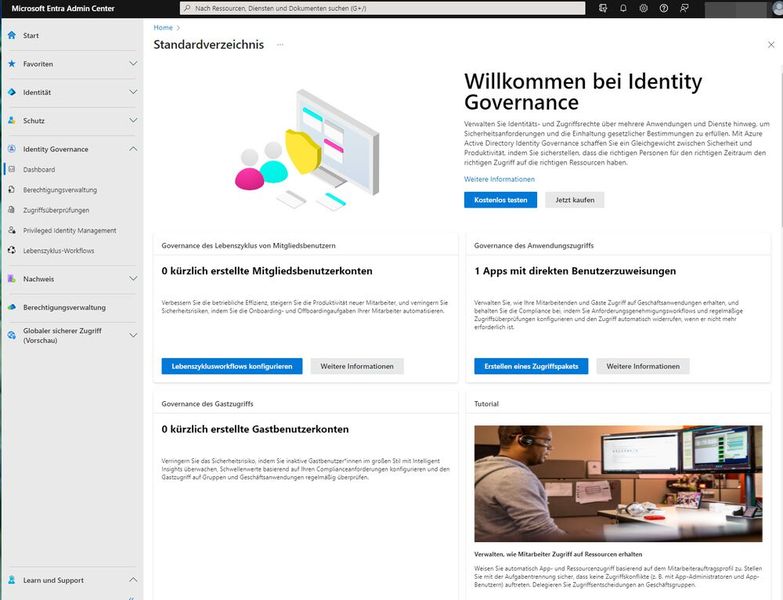Click the Globaler sicherer Zugriff globe icon
Image resolution: width=783 pixels, height=600 pixels.
[x=12, y=335]
